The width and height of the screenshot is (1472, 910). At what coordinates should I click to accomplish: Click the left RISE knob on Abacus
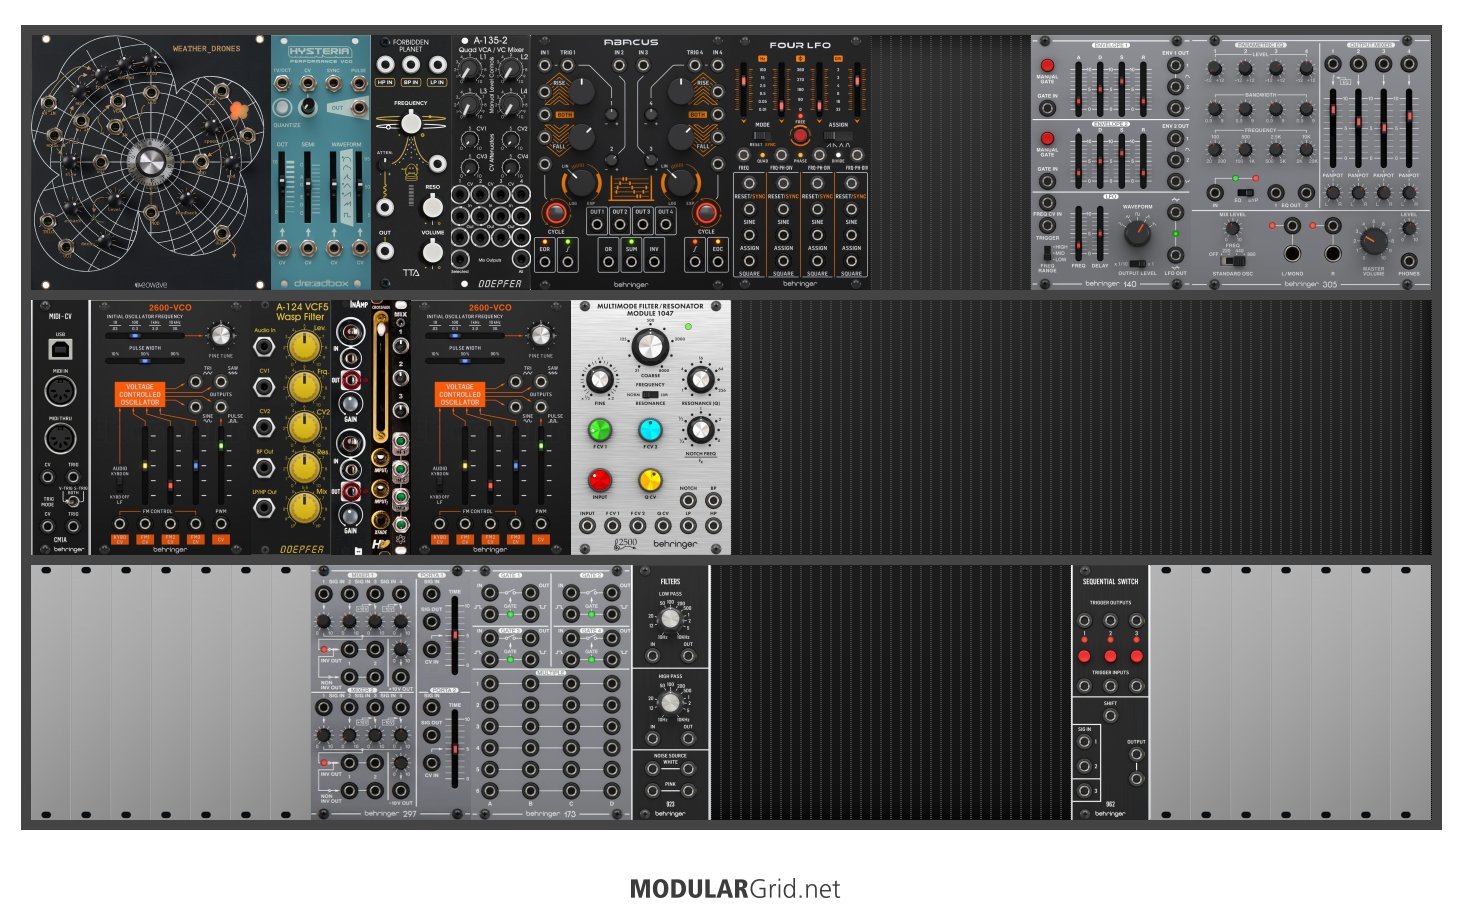coord(580,93)
